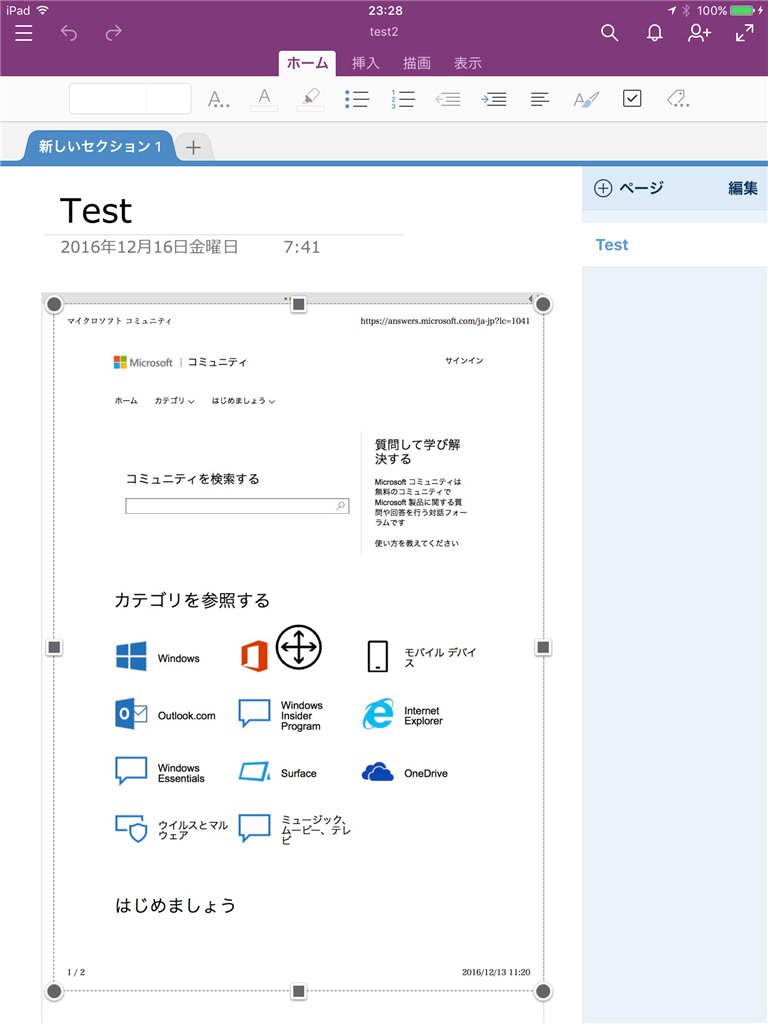Tap top-right round resize handle

pyautogui.click(x=543, y=304)
